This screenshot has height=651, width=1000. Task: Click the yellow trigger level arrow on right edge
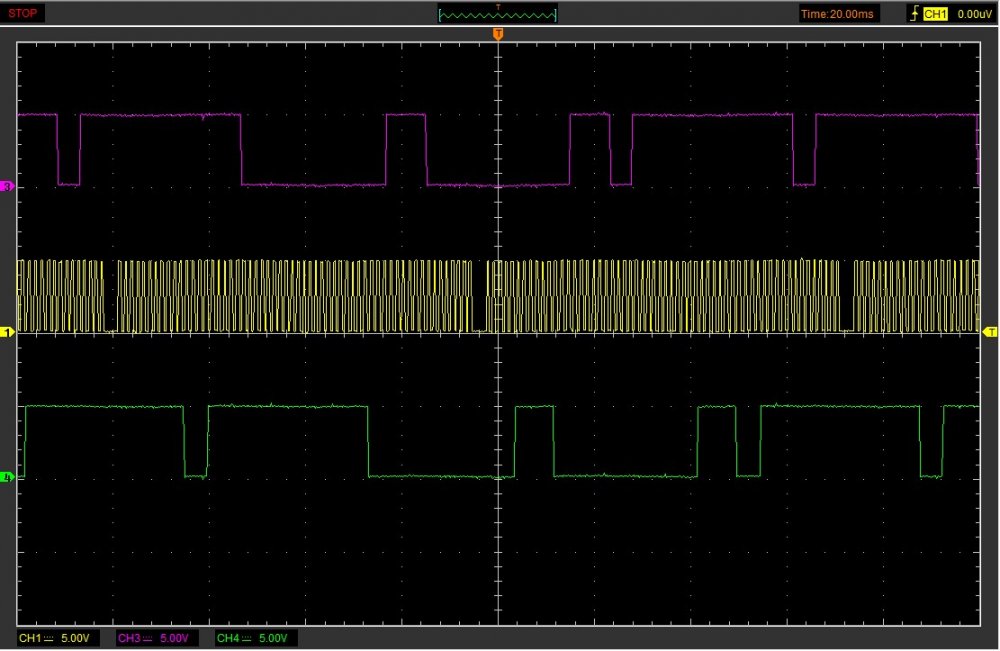tap(991, 331)
